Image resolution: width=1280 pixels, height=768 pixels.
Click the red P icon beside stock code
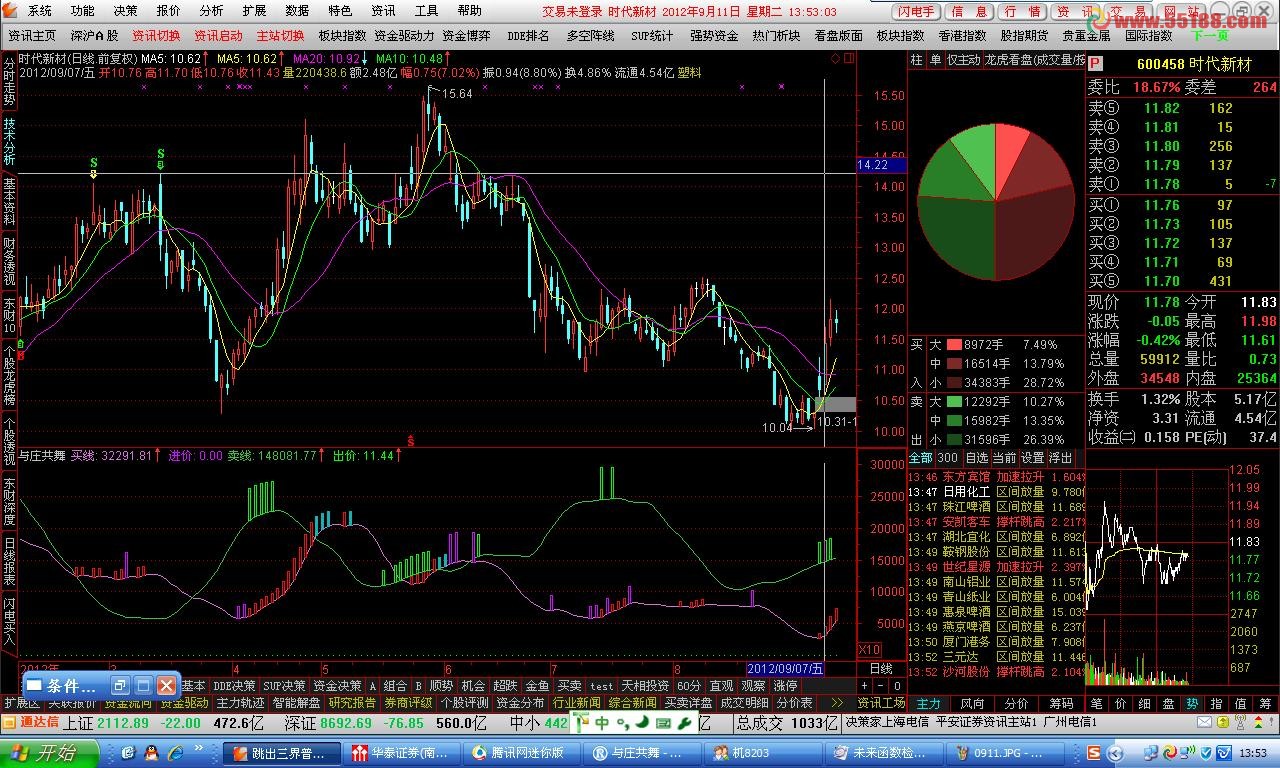pyautogui.click(x=1095, y=63)
